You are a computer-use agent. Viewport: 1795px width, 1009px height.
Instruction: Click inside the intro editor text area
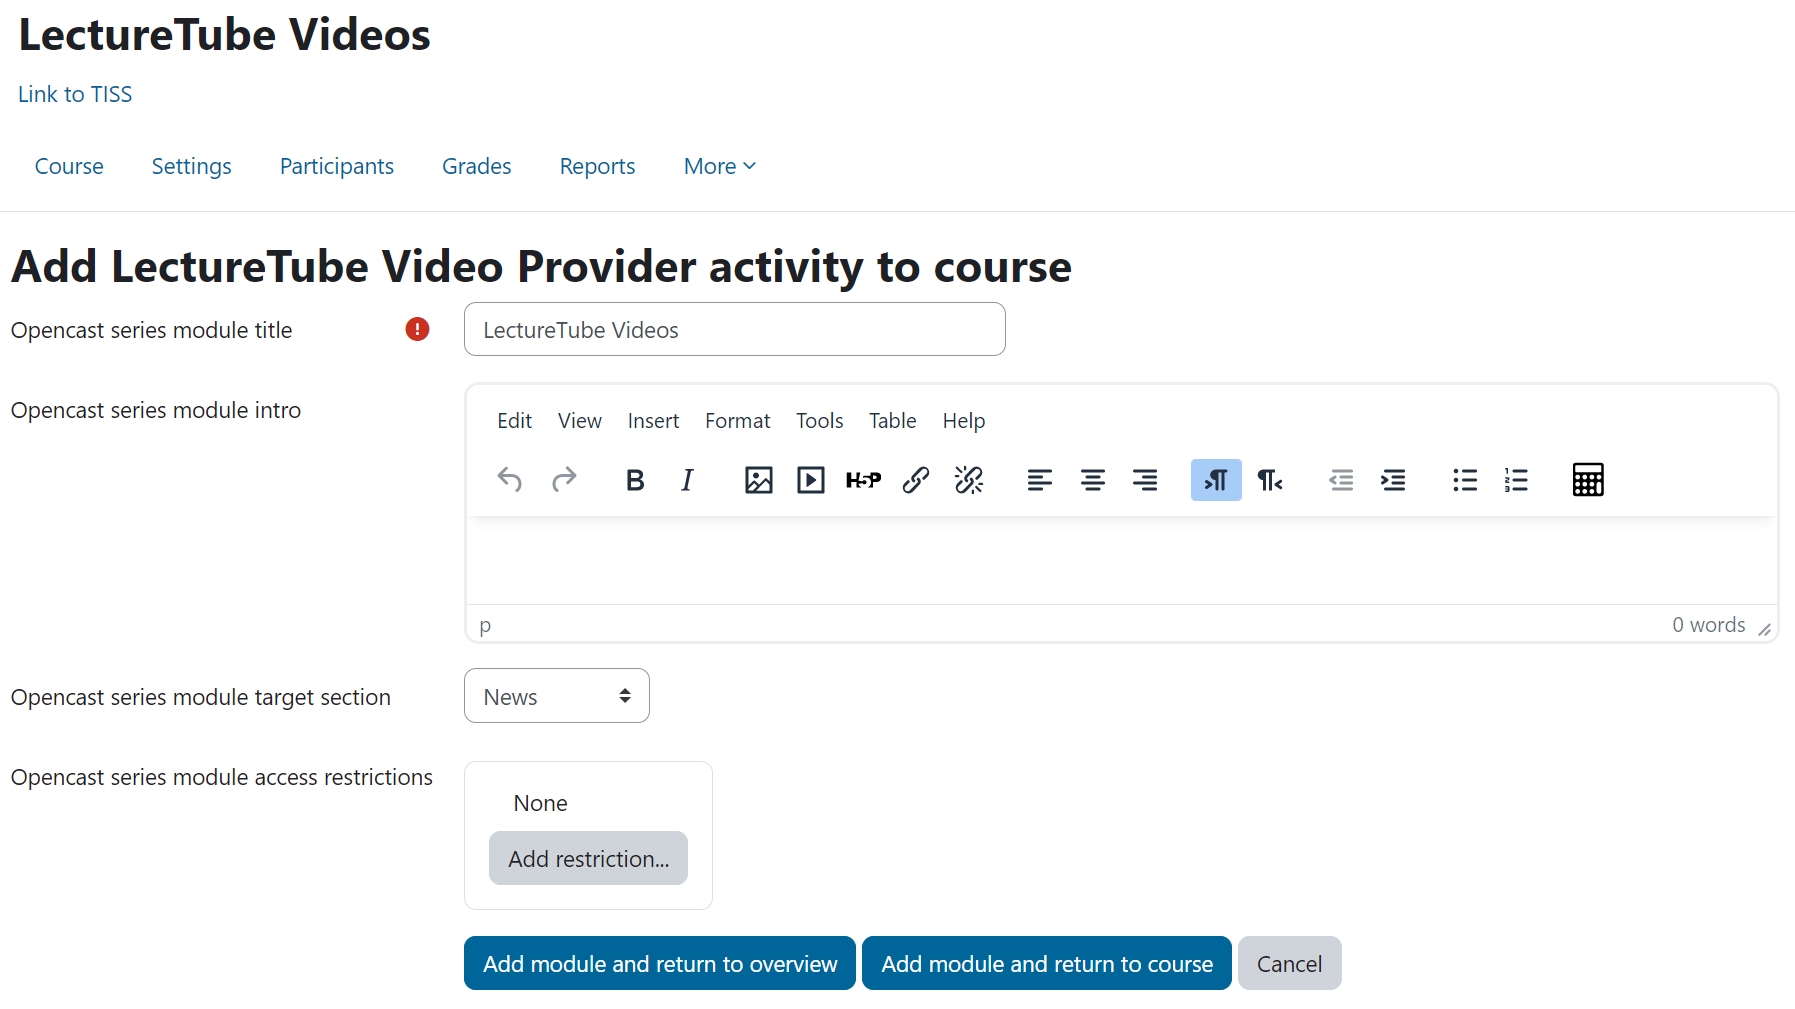1122,560
